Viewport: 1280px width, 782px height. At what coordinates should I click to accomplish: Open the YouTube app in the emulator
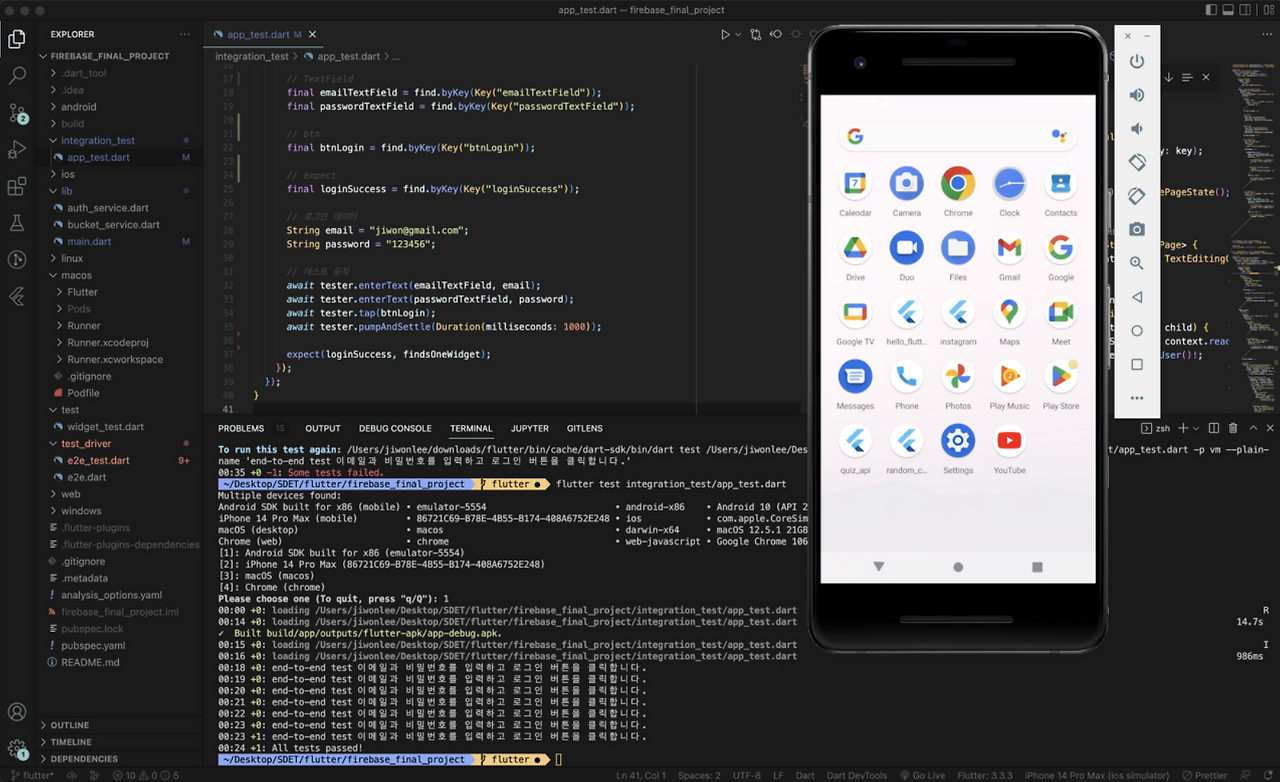coord(1009,448)
